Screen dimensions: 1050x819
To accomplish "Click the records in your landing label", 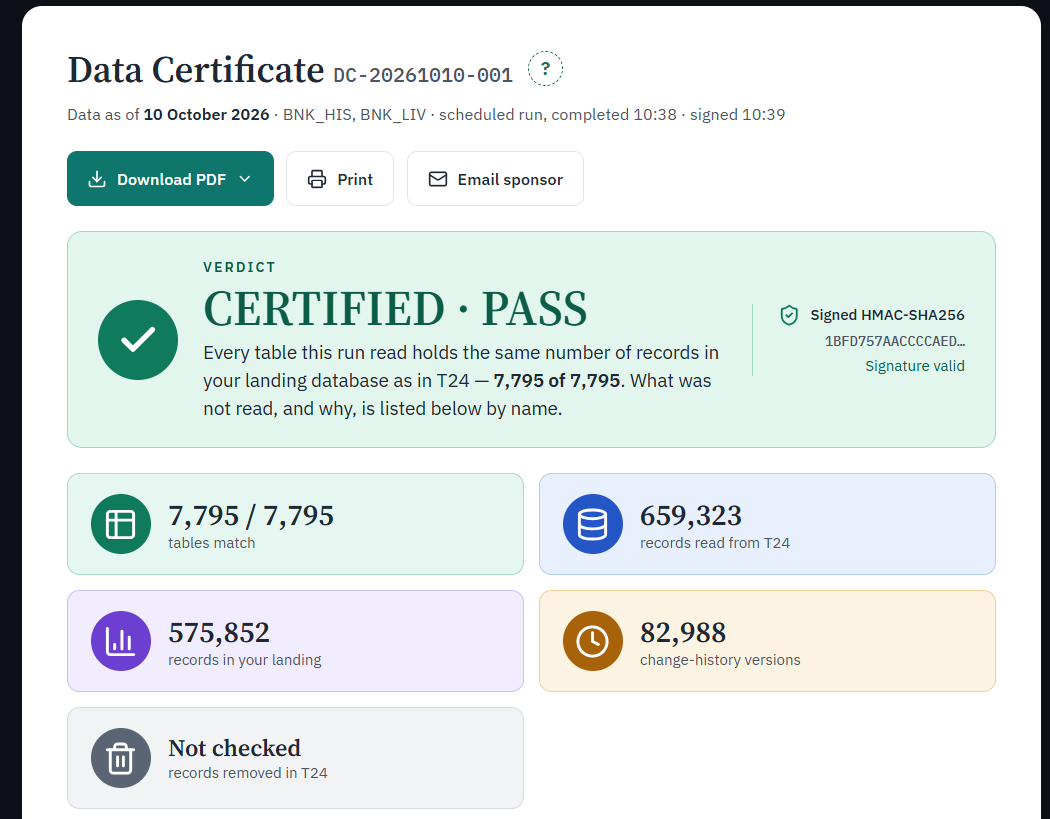I will pyautogui.click(x=244, y=660).
